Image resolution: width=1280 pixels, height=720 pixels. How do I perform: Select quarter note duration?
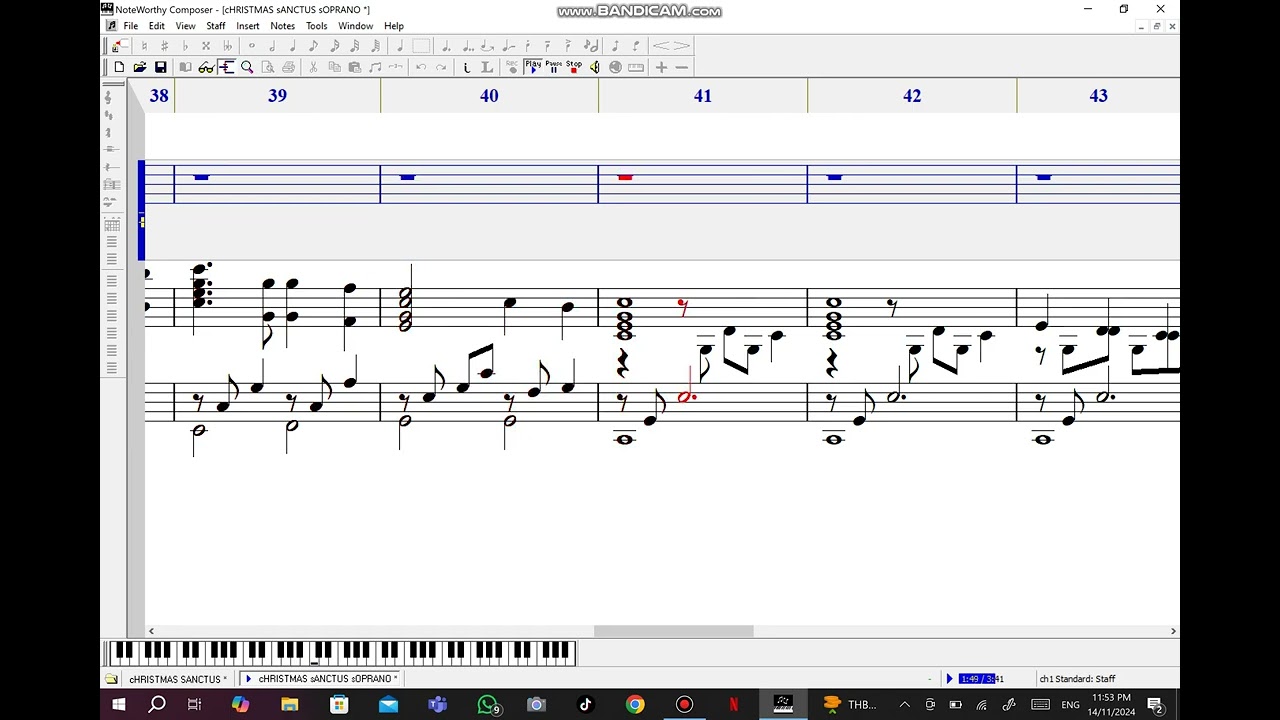[x=292, y=46]
